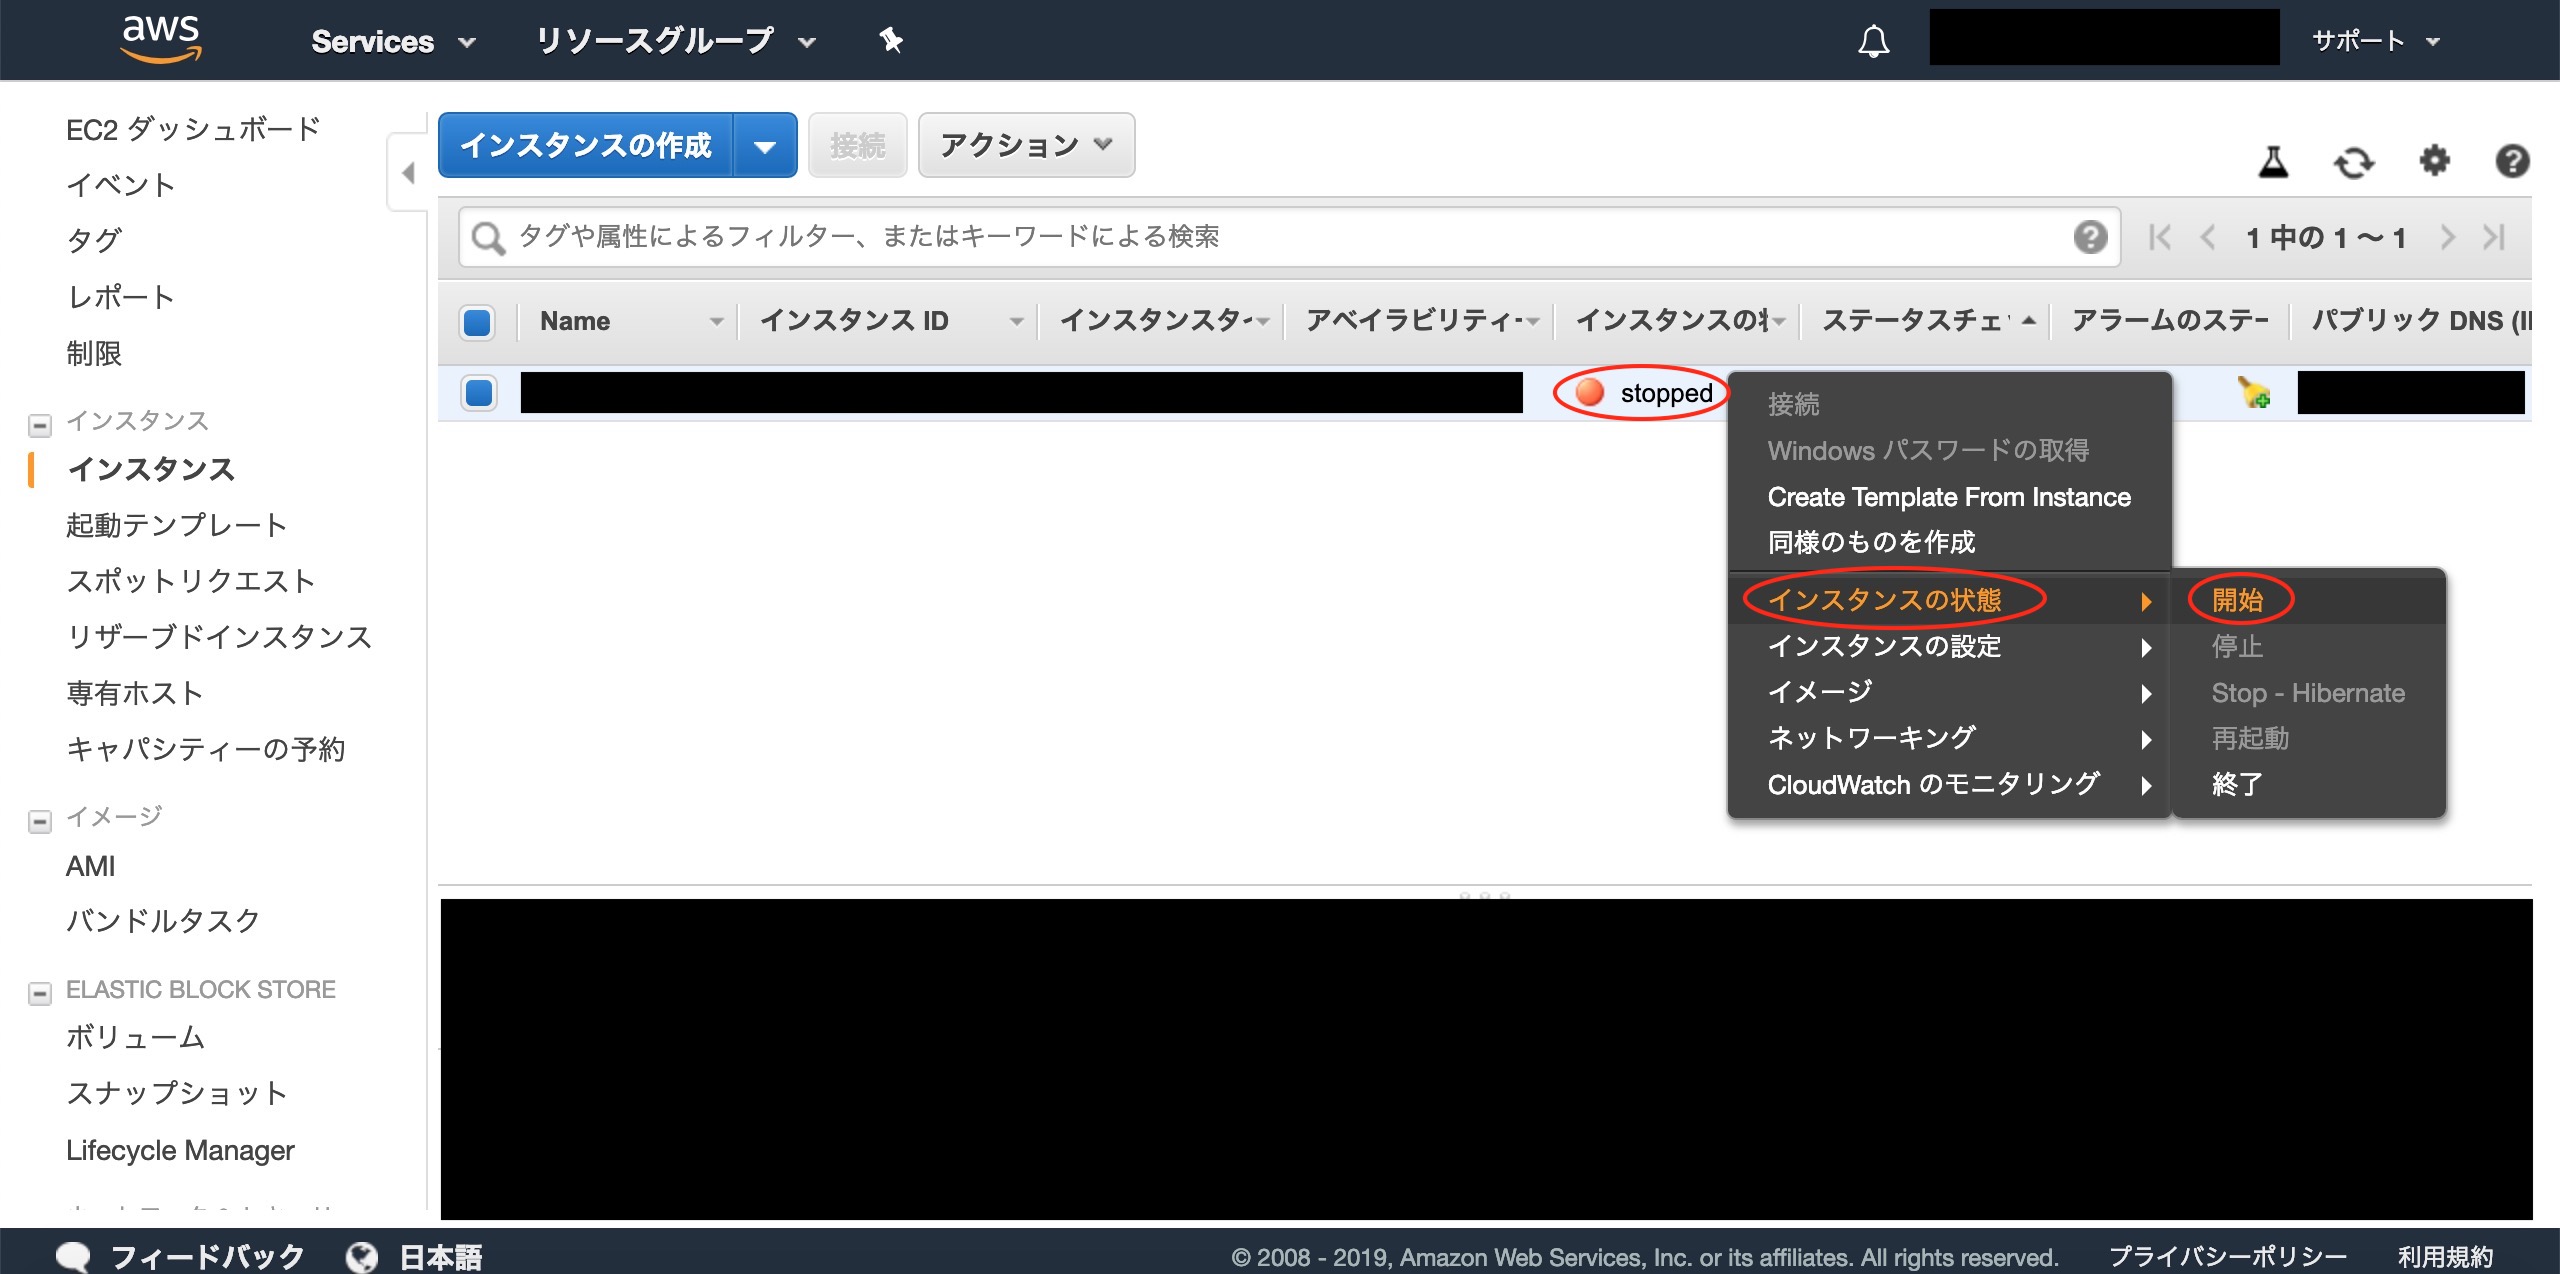This screenshot has height=1274, width=2560.
Task: Open イベント in the sidebar
Action: coord(121,185)
